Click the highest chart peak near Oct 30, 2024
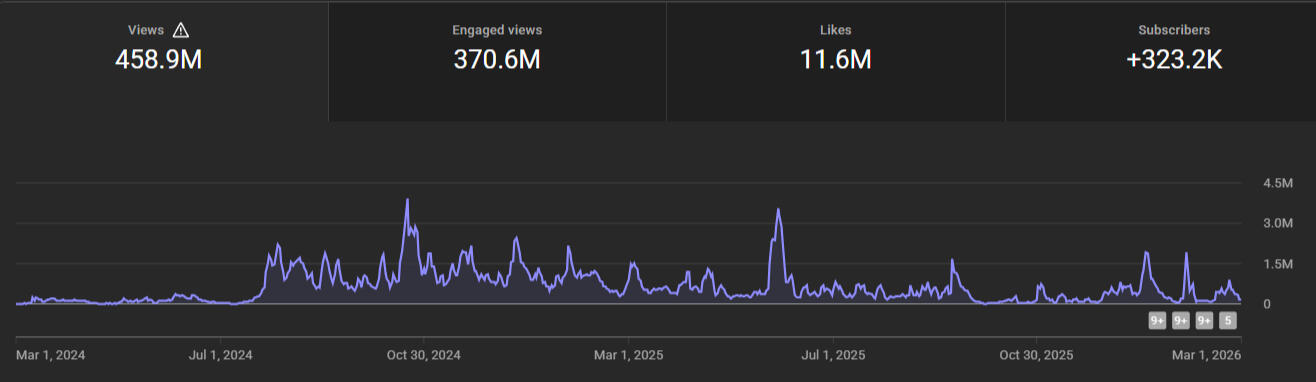Screen dimensions: 1316x382 [x=407, y=200]
